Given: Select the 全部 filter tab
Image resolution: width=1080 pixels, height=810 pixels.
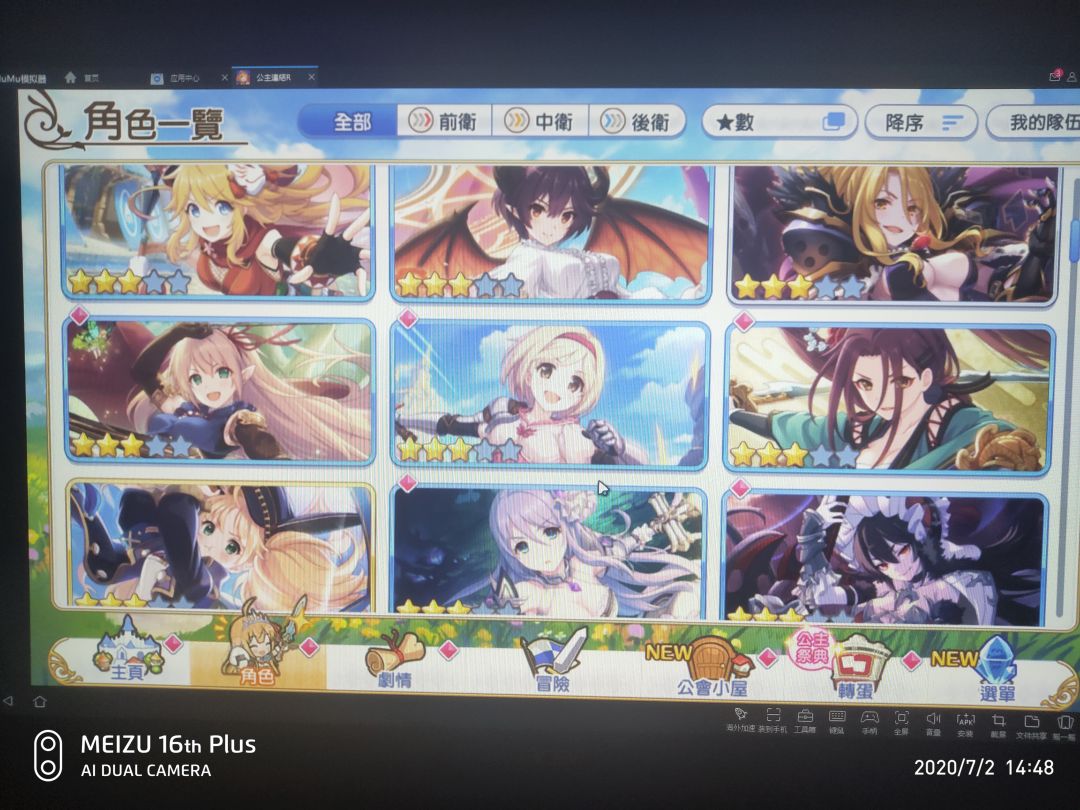Looking at the screenshot, I should click(349, 122).
